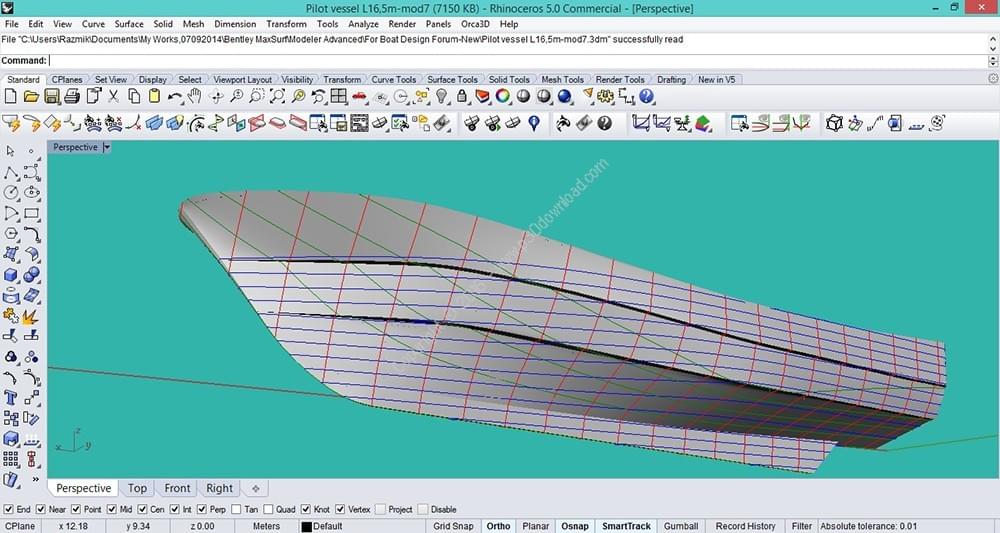Select the Rectangle tool in left sidebar
1000x533 pixels.
(31, 213)
